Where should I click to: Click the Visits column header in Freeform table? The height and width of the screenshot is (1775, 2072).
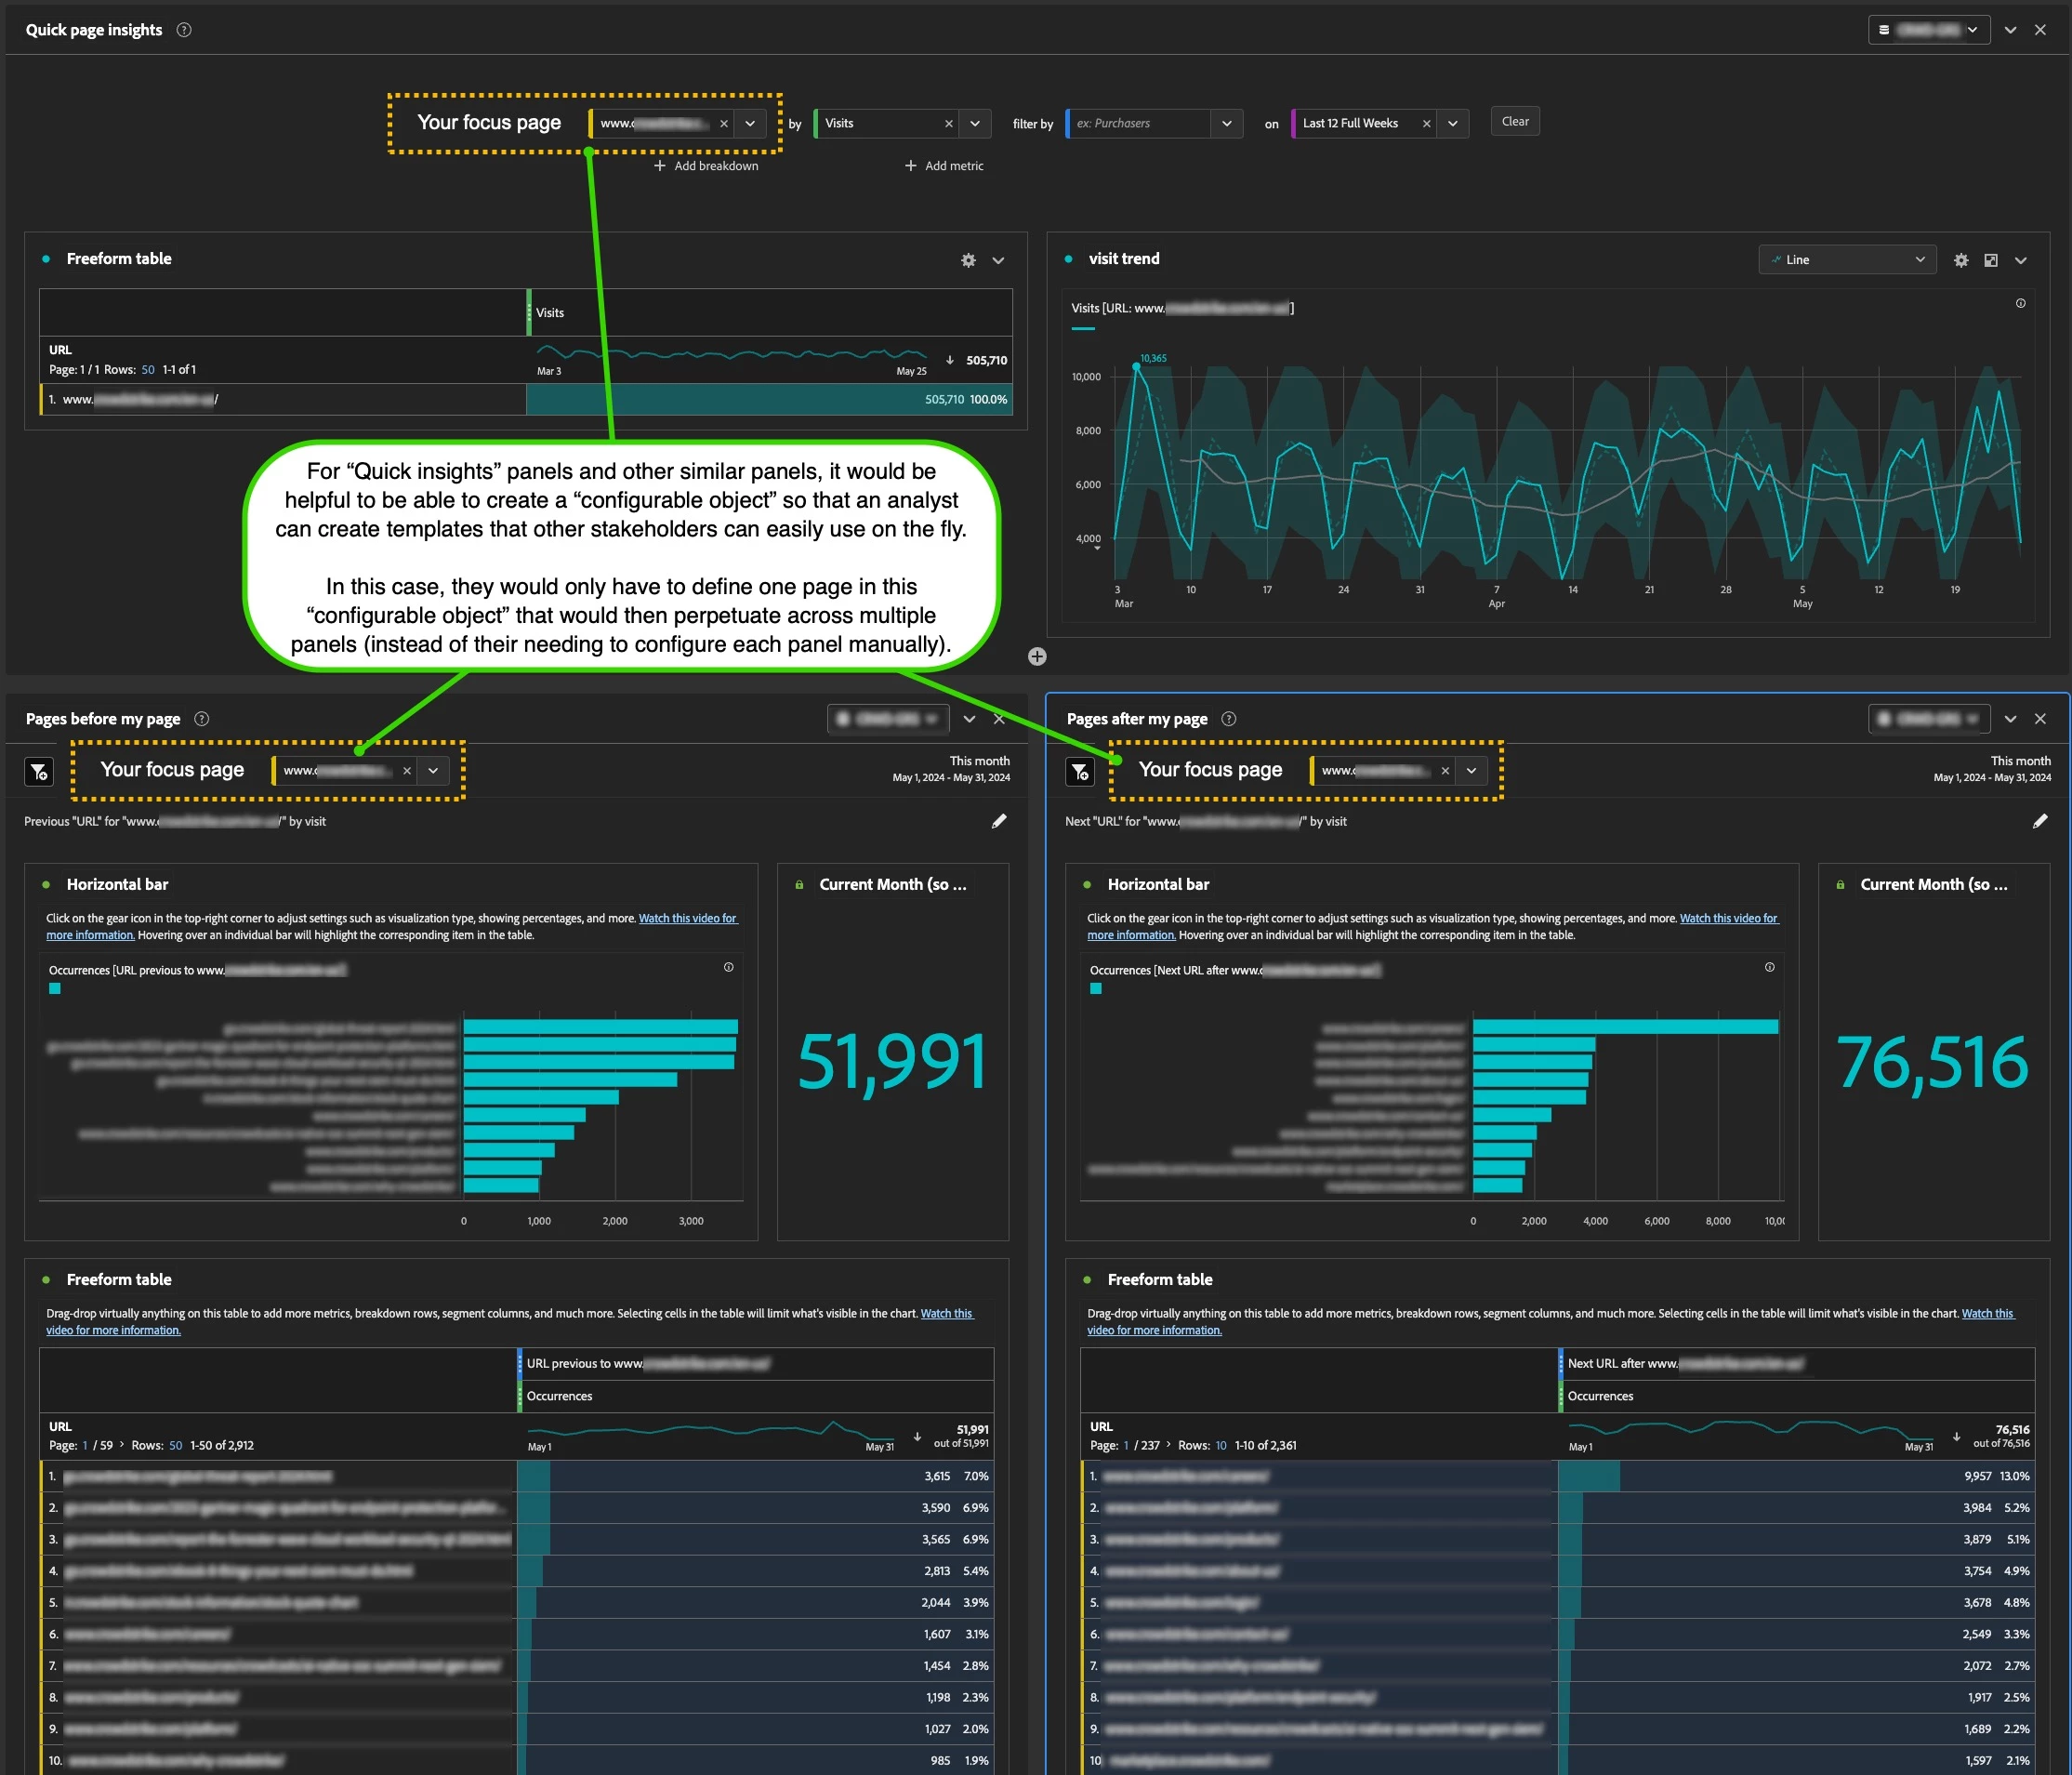point(550,313)
